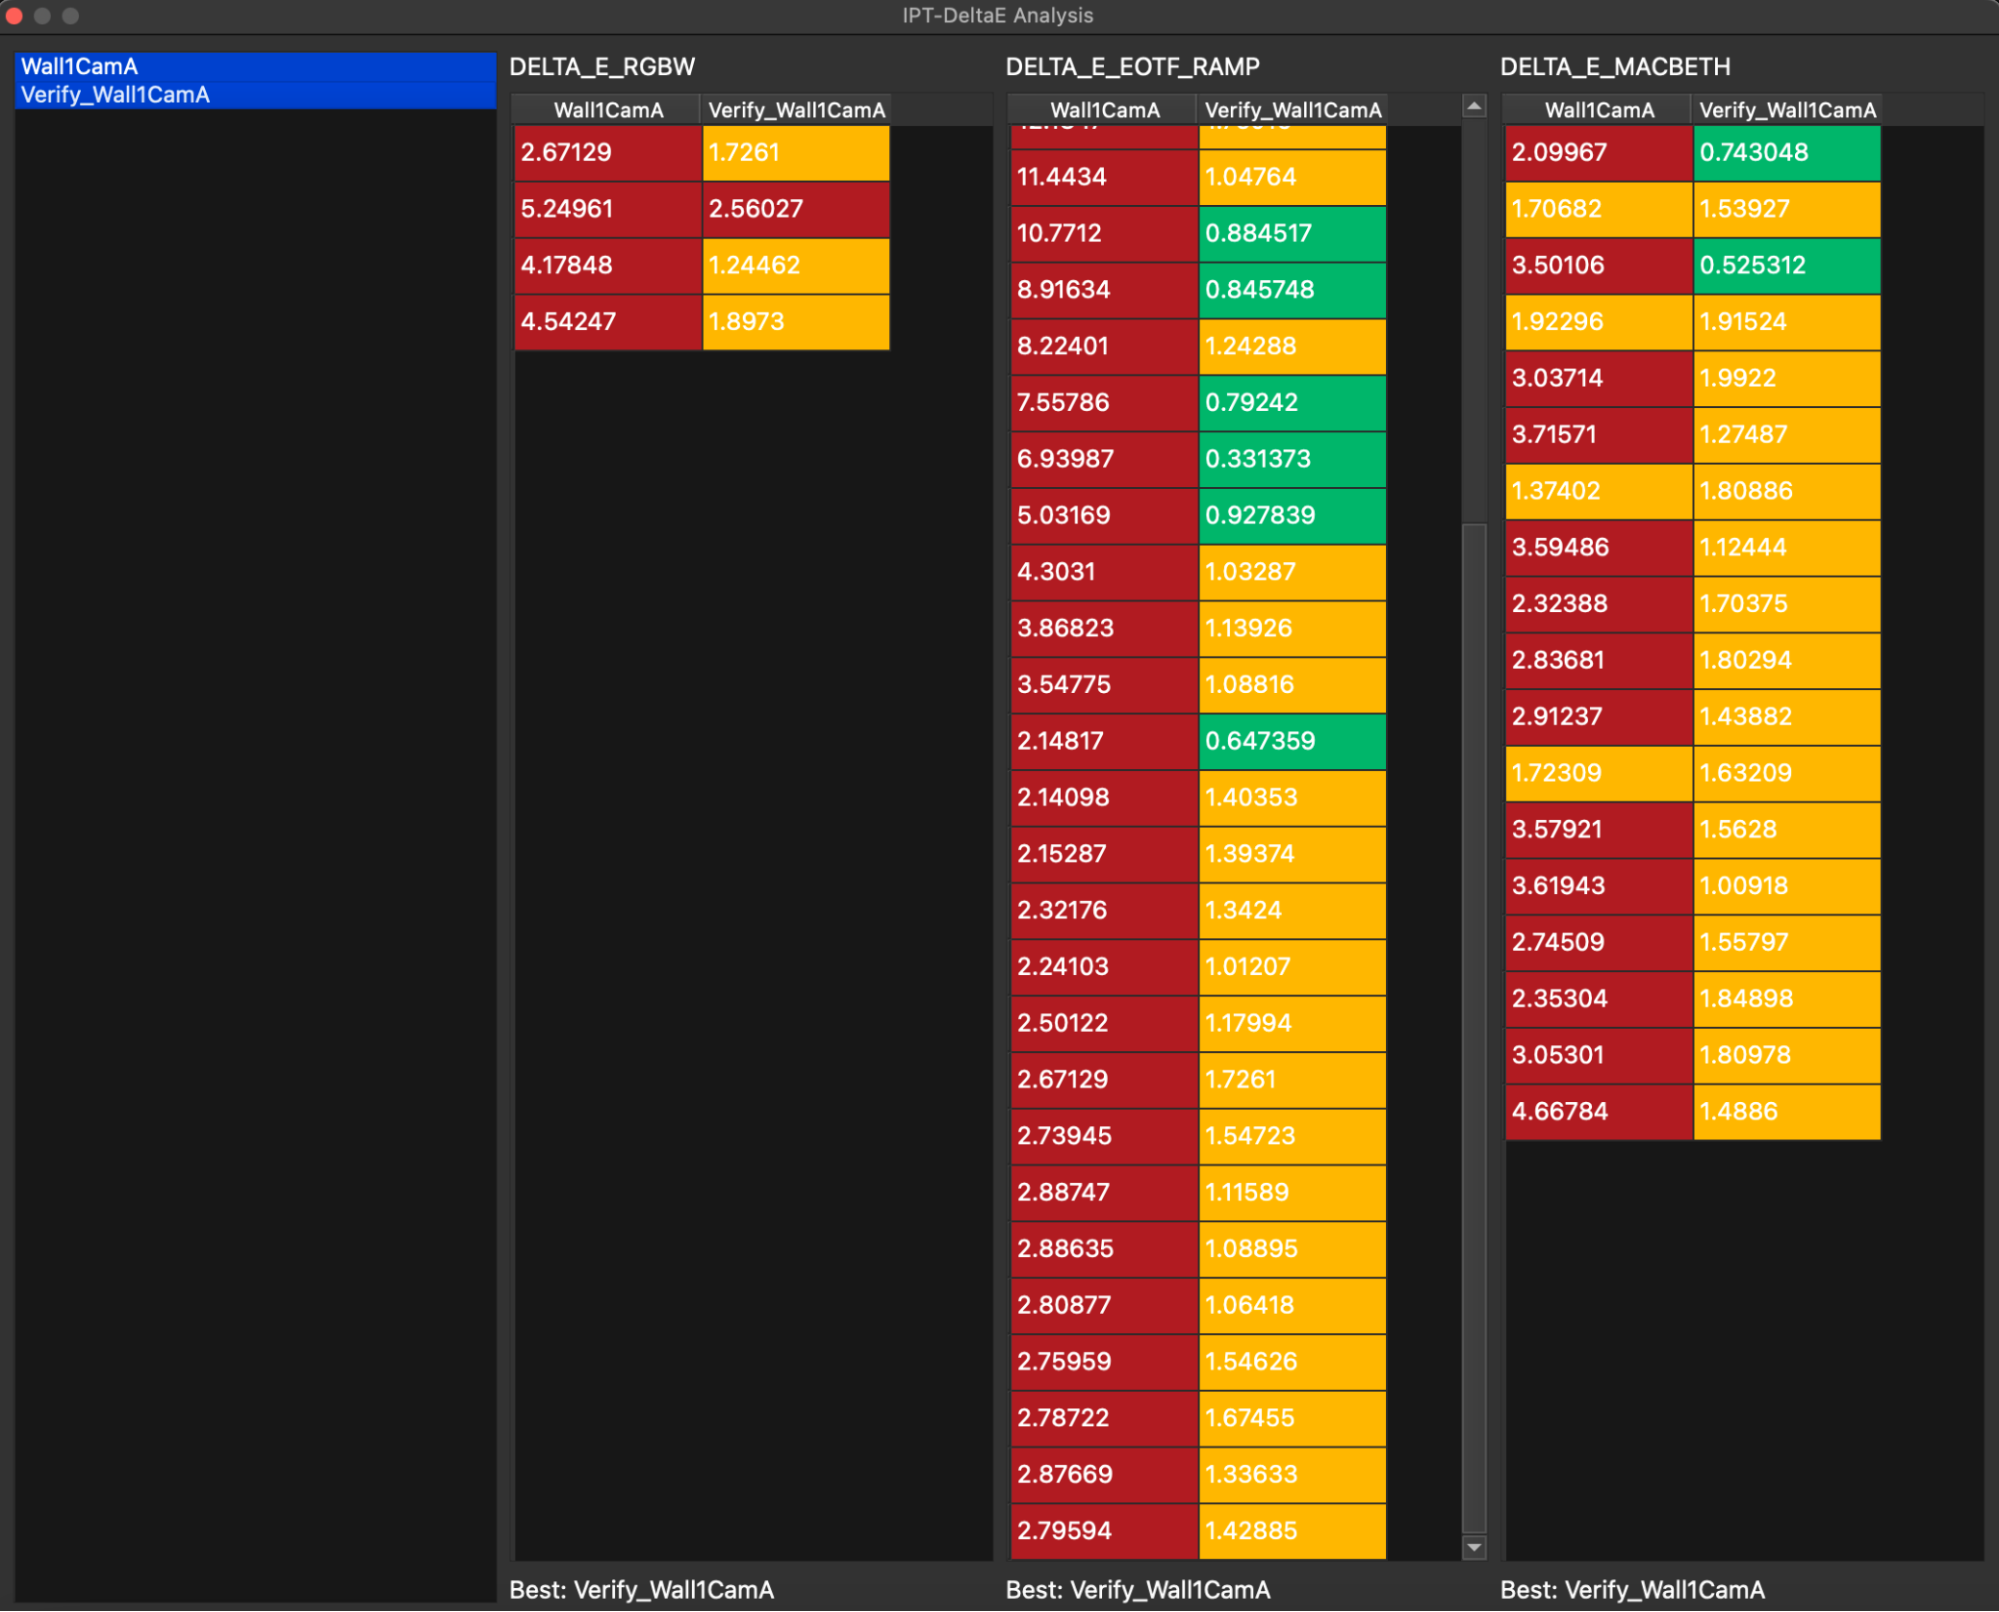Select the green 0.331373 EOTF_RAMP cell
The width and height of the screenshot is (1999, 1612).
tap(1292, 459)
